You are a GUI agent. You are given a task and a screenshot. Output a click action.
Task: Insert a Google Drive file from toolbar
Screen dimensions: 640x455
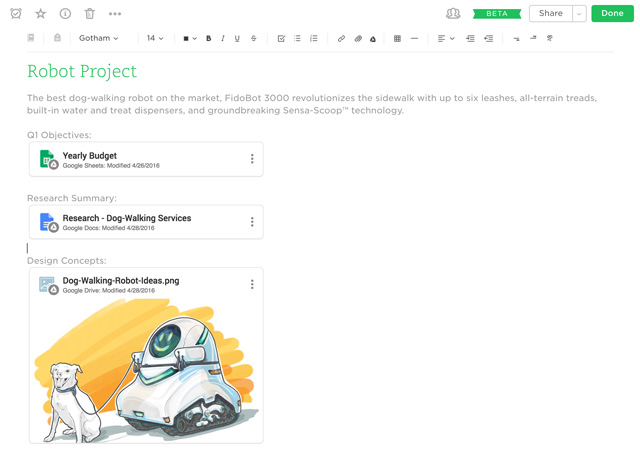tap(373, 39)
